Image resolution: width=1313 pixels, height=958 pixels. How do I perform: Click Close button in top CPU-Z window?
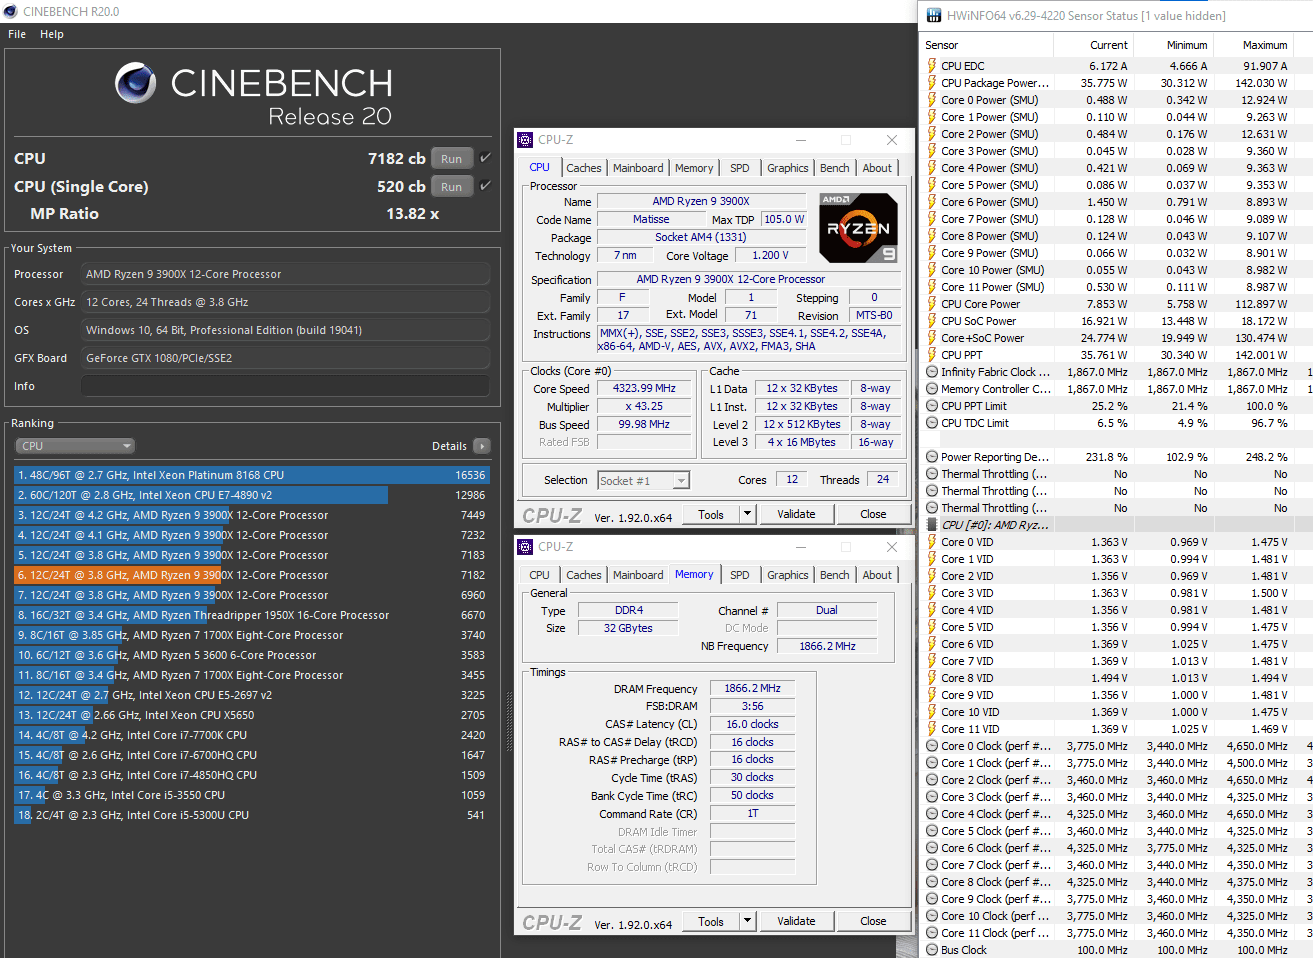[873, 514]
